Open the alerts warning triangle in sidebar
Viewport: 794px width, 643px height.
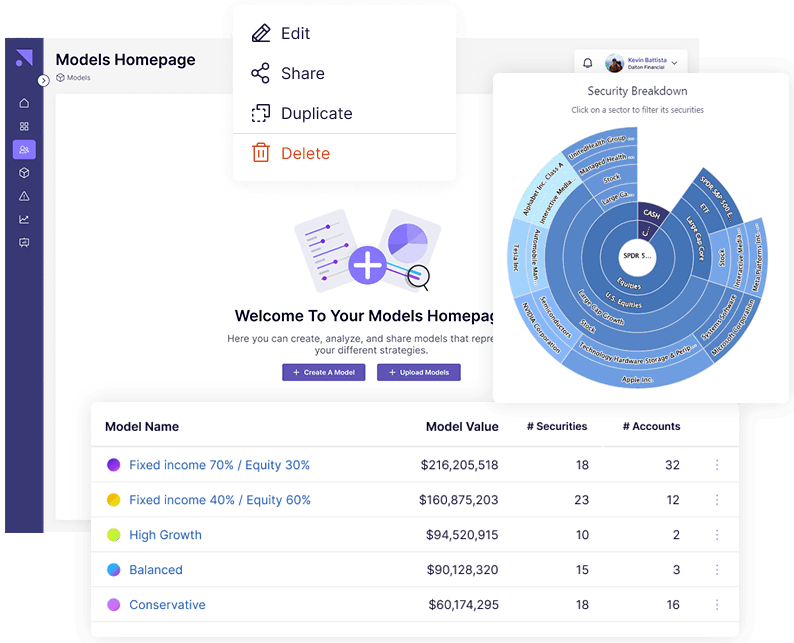point(24,196)
